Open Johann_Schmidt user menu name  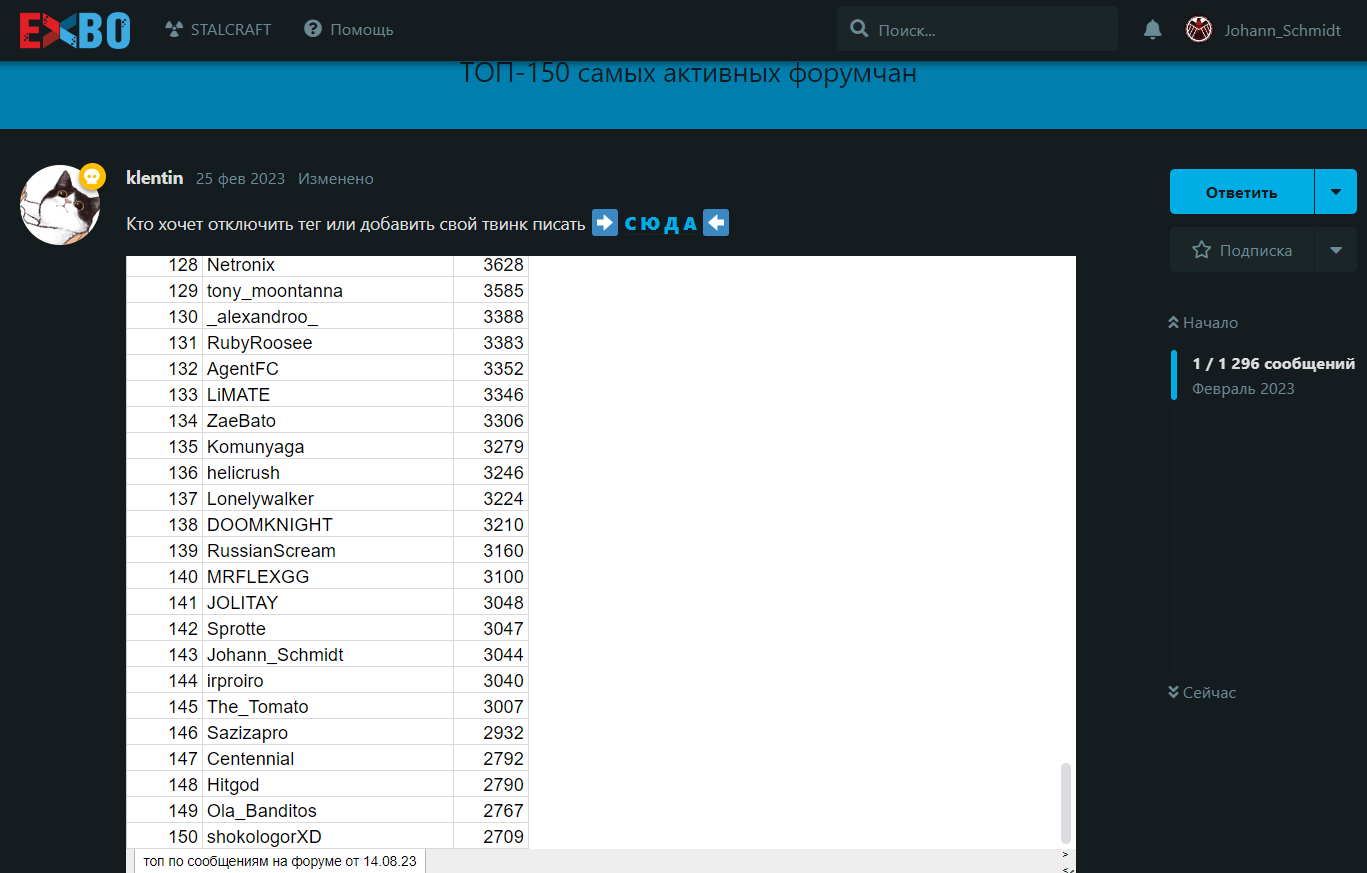coord(1283,30)
